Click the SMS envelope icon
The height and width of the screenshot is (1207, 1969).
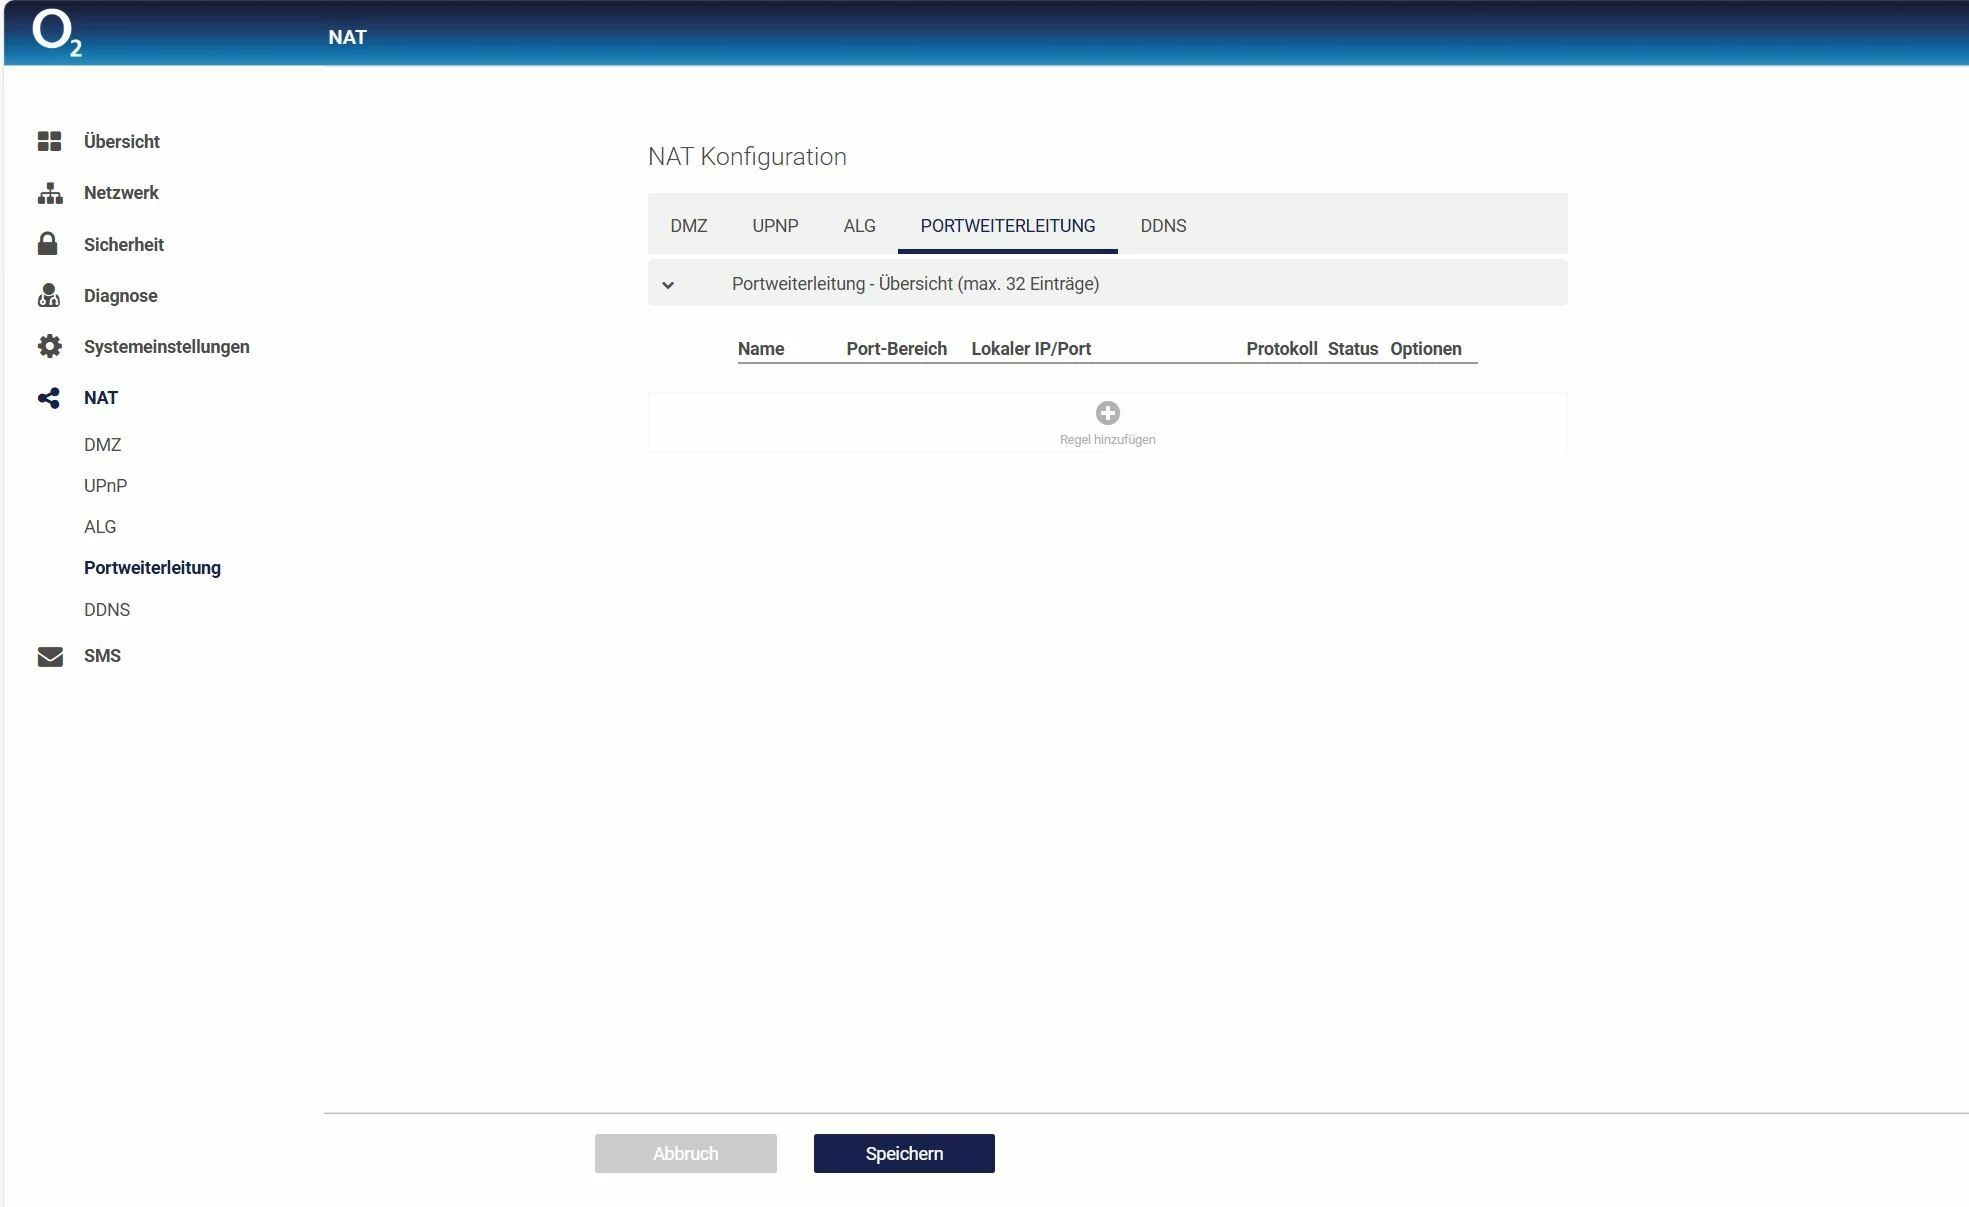click(x=49, y=656)
